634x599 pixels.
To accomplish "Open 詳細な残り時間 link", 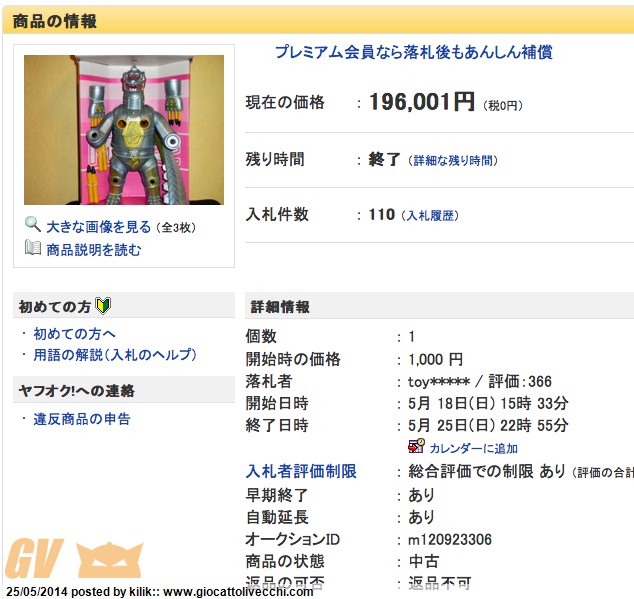I will coord(453,161).
